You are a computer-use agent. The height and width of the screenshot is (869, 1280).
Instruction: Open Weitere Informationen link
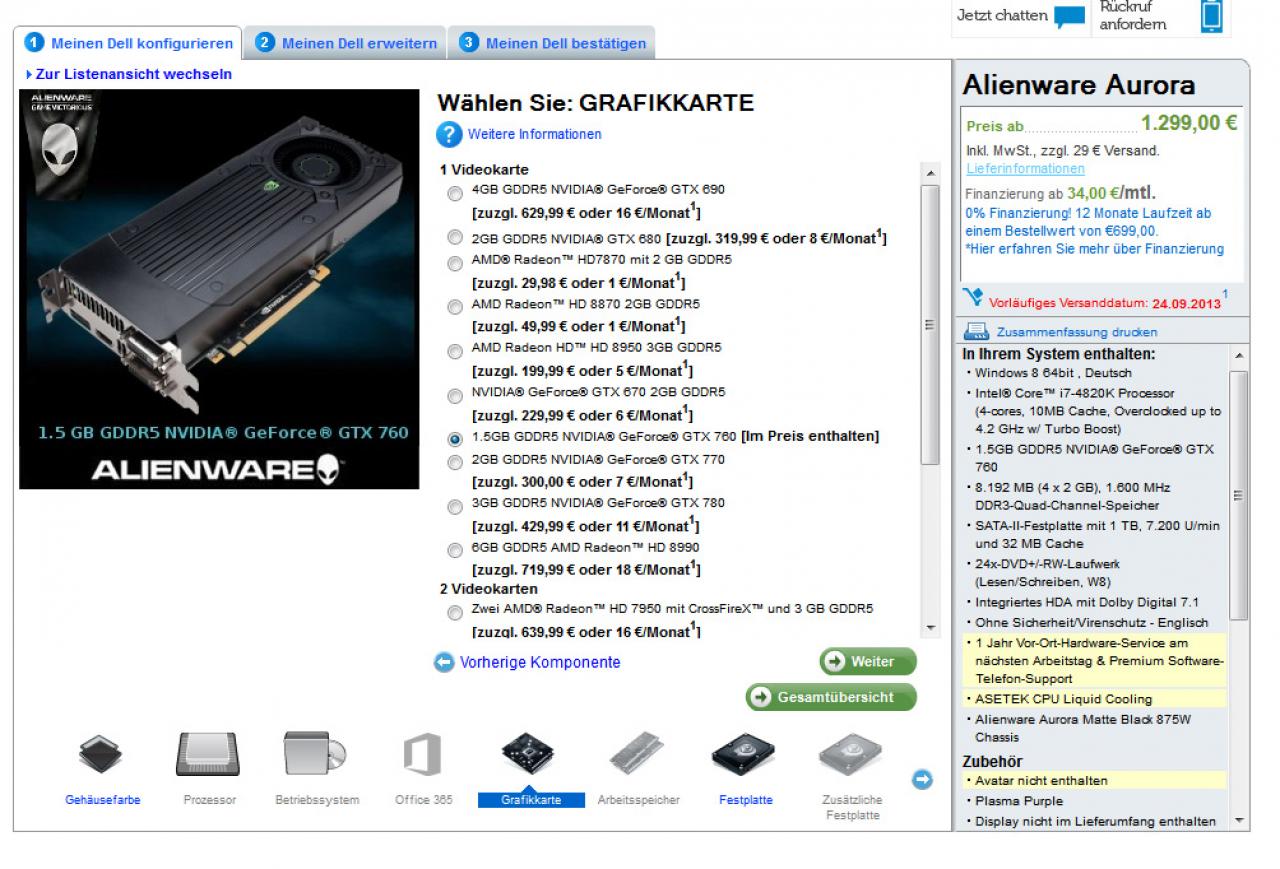534,134
